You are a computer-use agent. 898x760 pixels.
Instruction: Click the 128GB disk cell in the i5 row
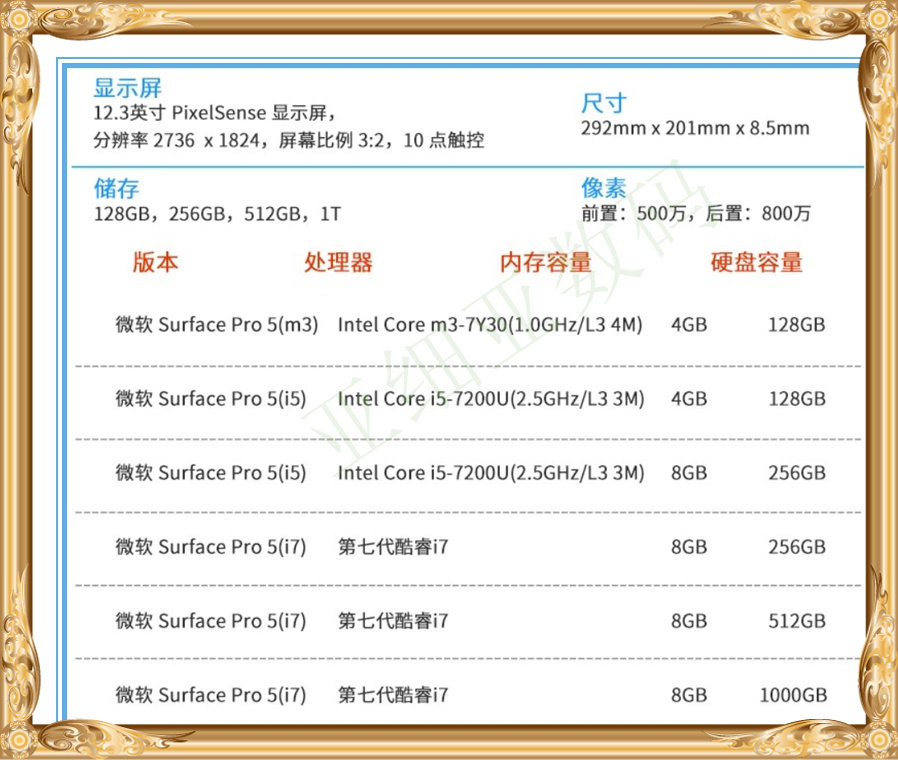797,399
